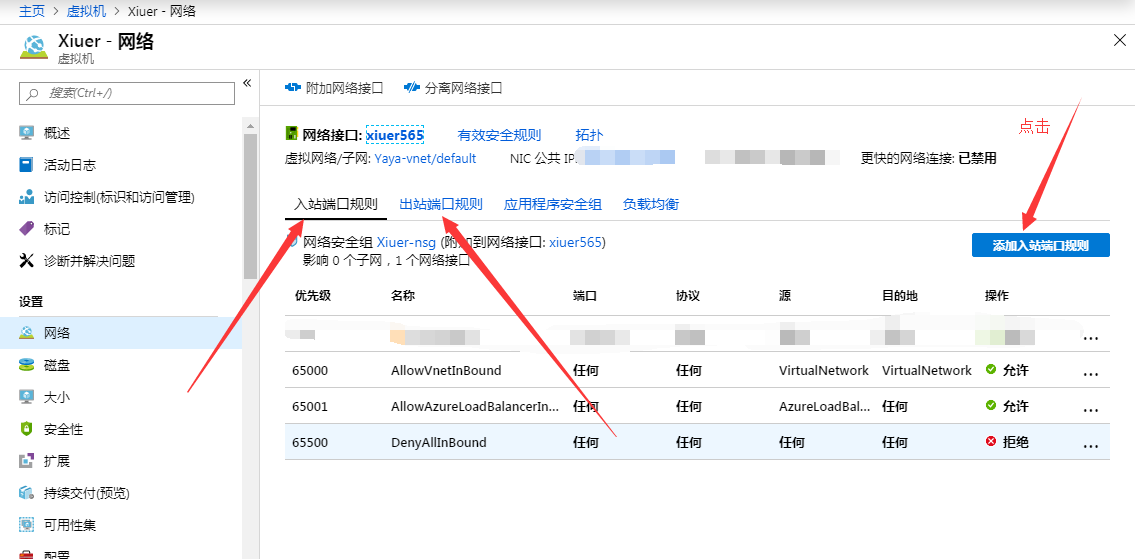Select DenyAllInBound rule name
The height and width of the screenshot is (559, 1135).
(439, 442)
